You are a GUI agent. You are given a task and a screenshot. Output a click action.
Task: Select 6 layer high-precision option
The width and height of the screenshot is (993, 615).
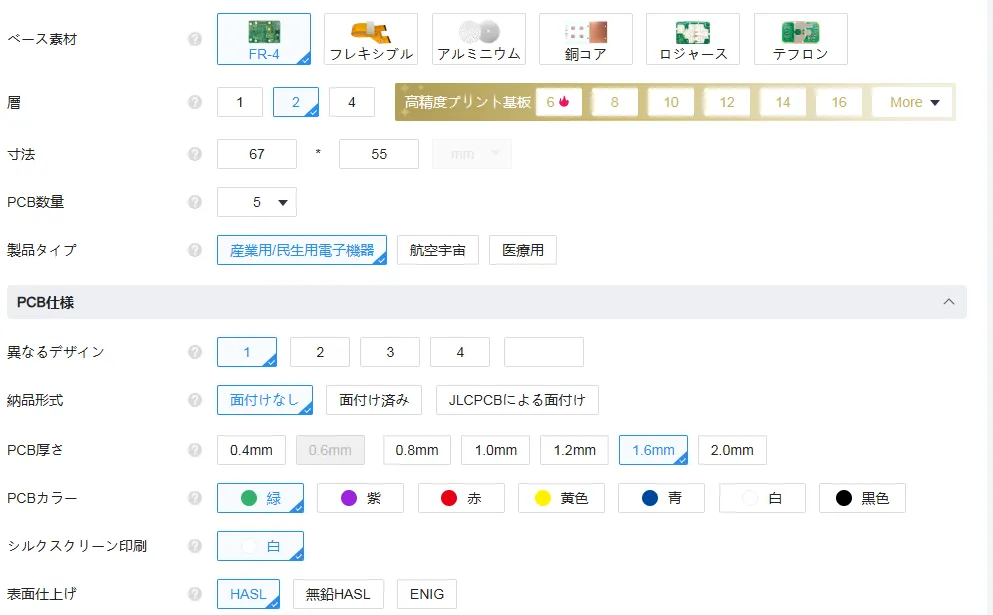tap(558, 102)
